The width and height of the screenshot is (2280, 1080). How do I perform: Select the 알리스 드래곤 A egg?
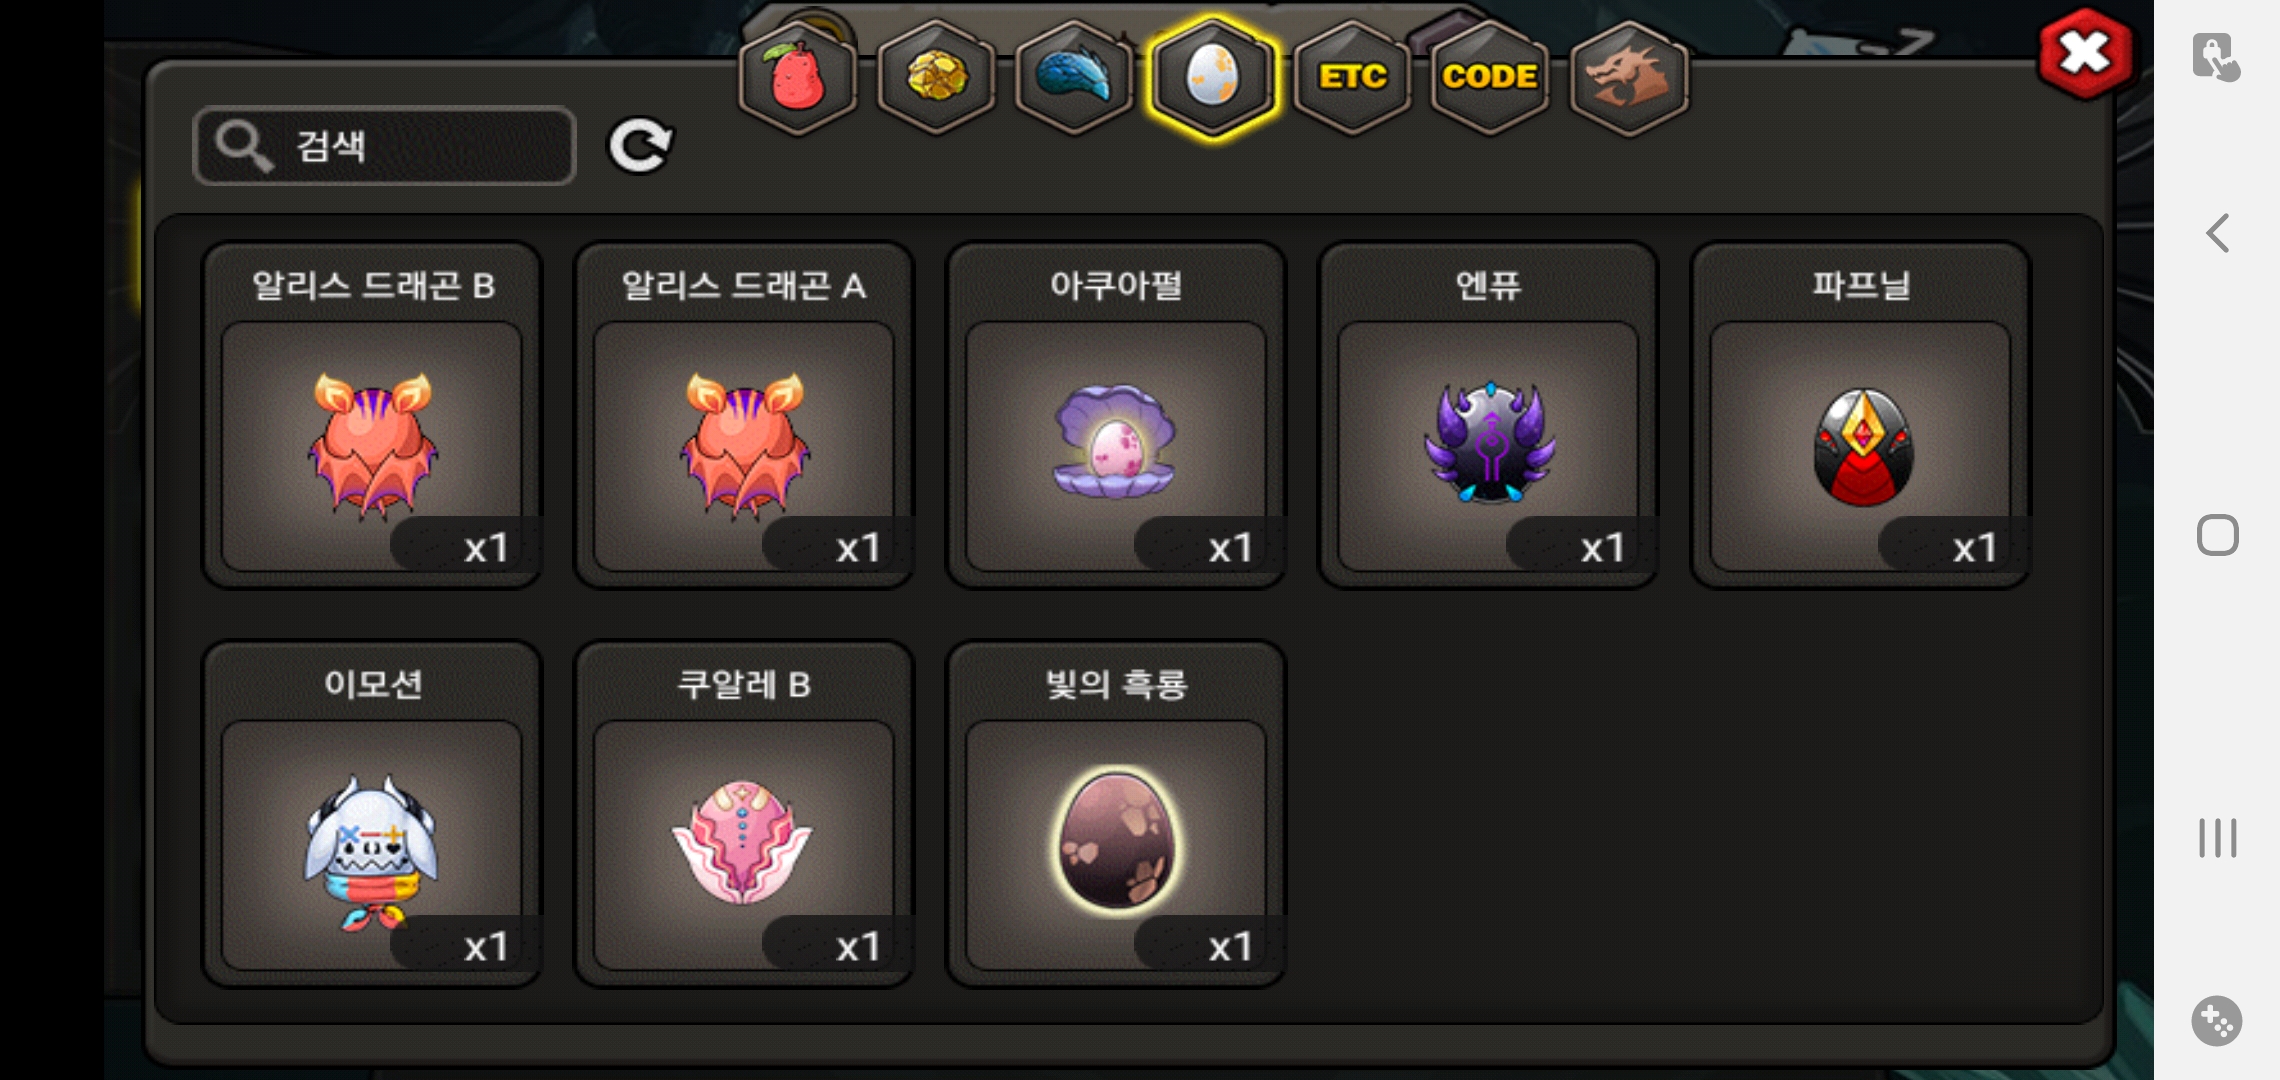[744, 415]
